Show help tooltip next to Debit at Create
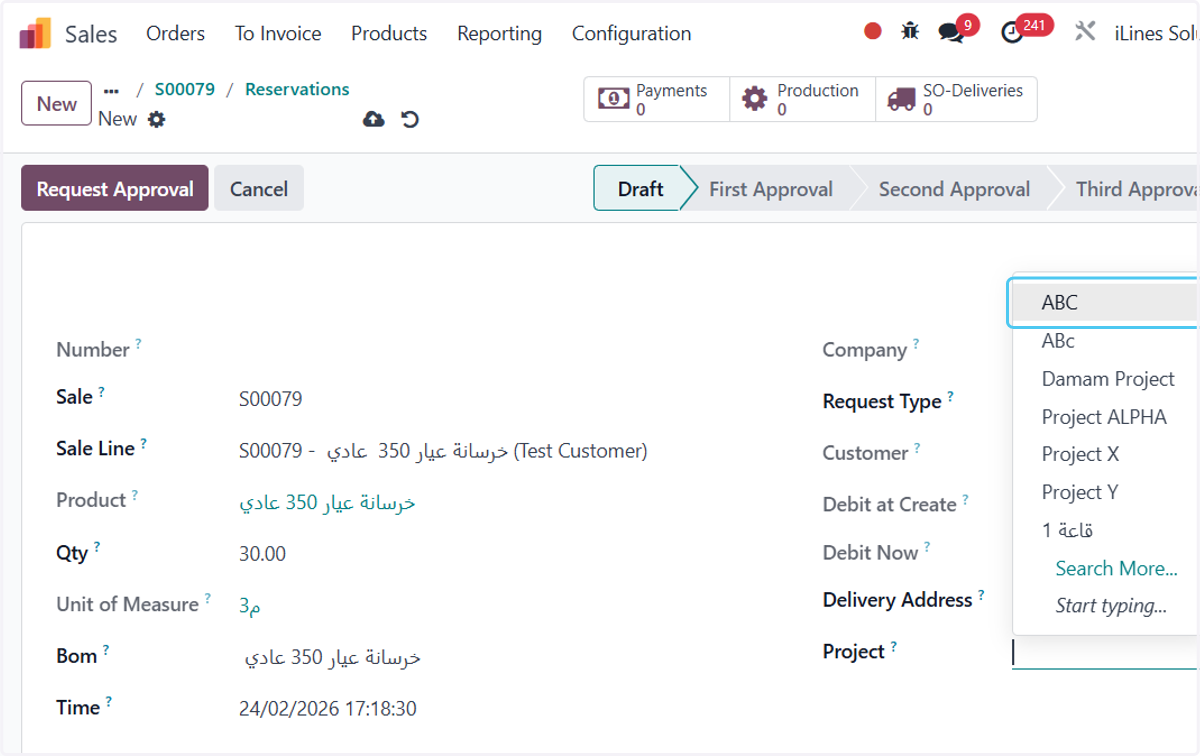1200x756 pixels. click(965, 499)
